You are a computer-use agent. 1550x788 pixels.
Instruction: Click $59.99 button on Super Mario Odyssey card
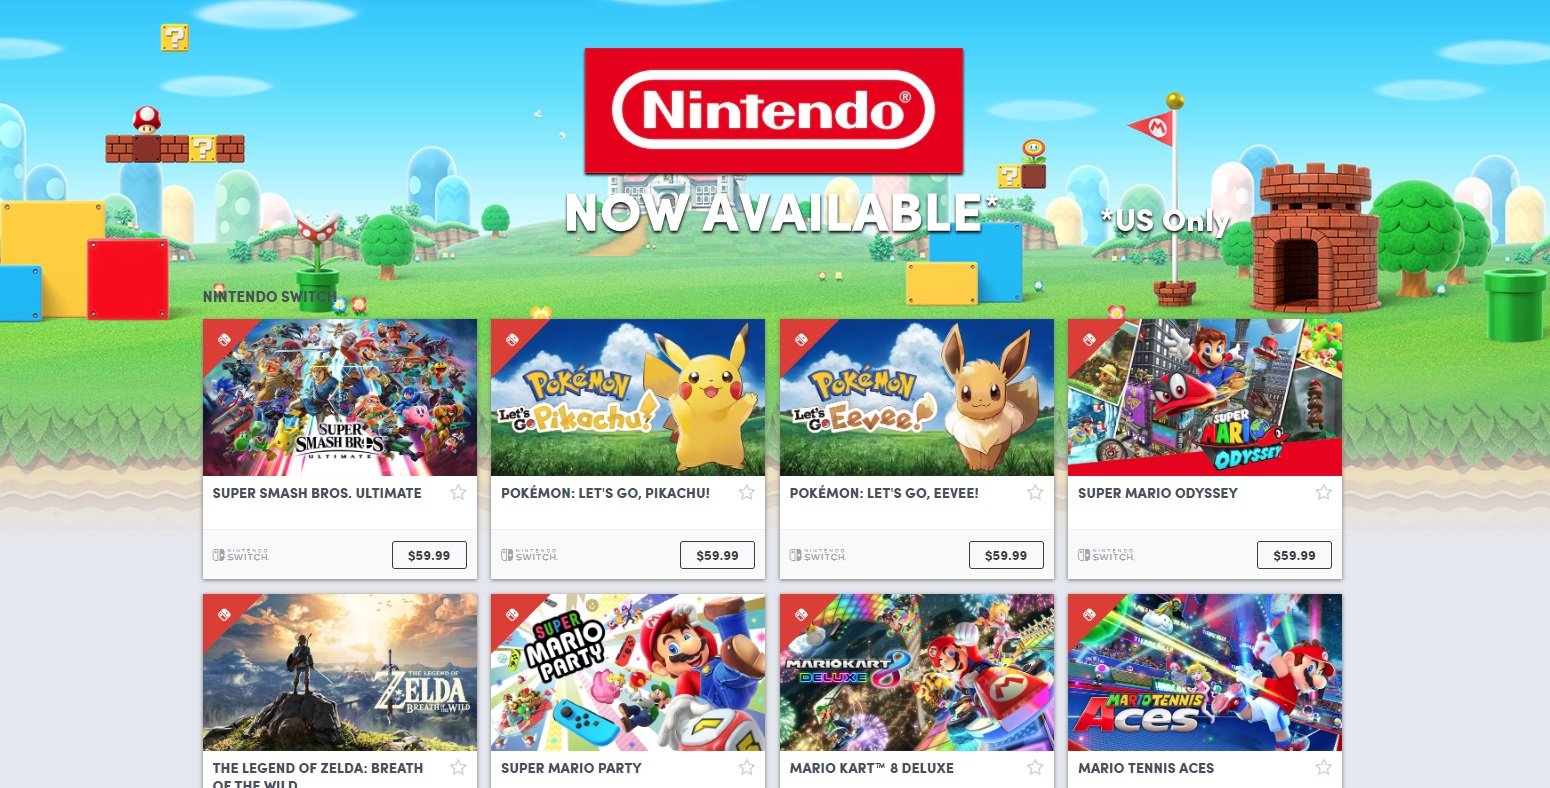[x=1294, y=555]
